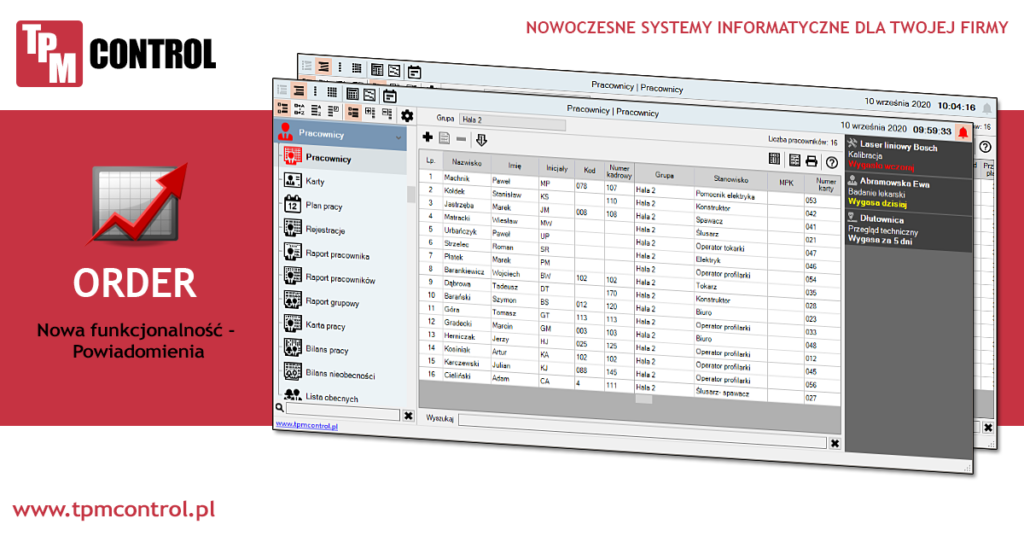Click the TPM Control logo
Image resolution: width=1024 pixels, height=536 pixels.
(116, 54)
